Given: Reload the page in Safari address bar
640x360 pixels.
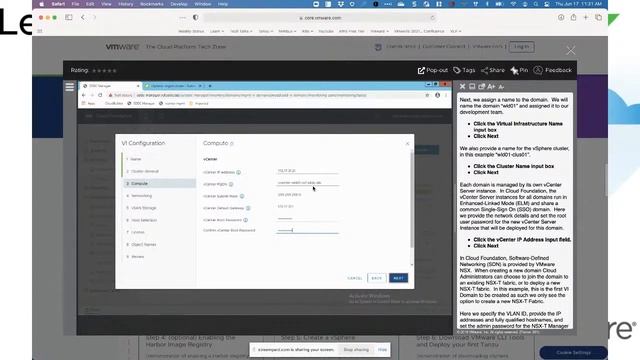Looking at the screenshot, I should 432,18.
